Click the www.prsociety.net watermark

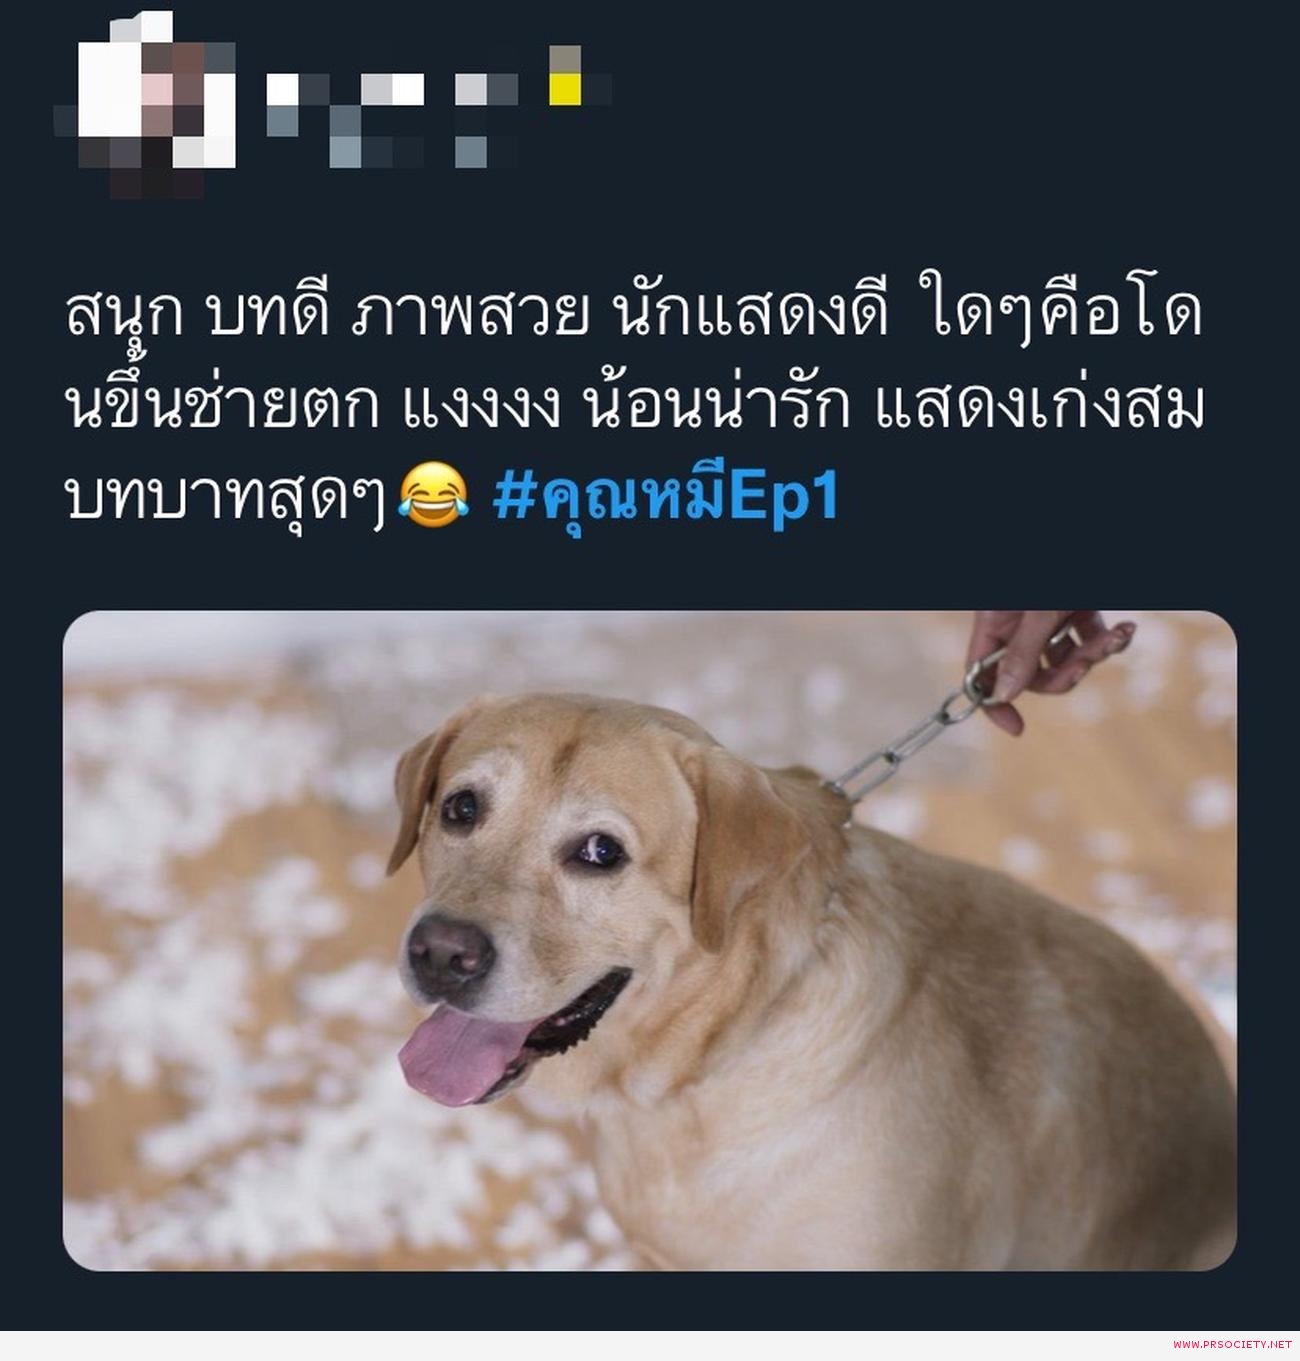[1231, 1344]
